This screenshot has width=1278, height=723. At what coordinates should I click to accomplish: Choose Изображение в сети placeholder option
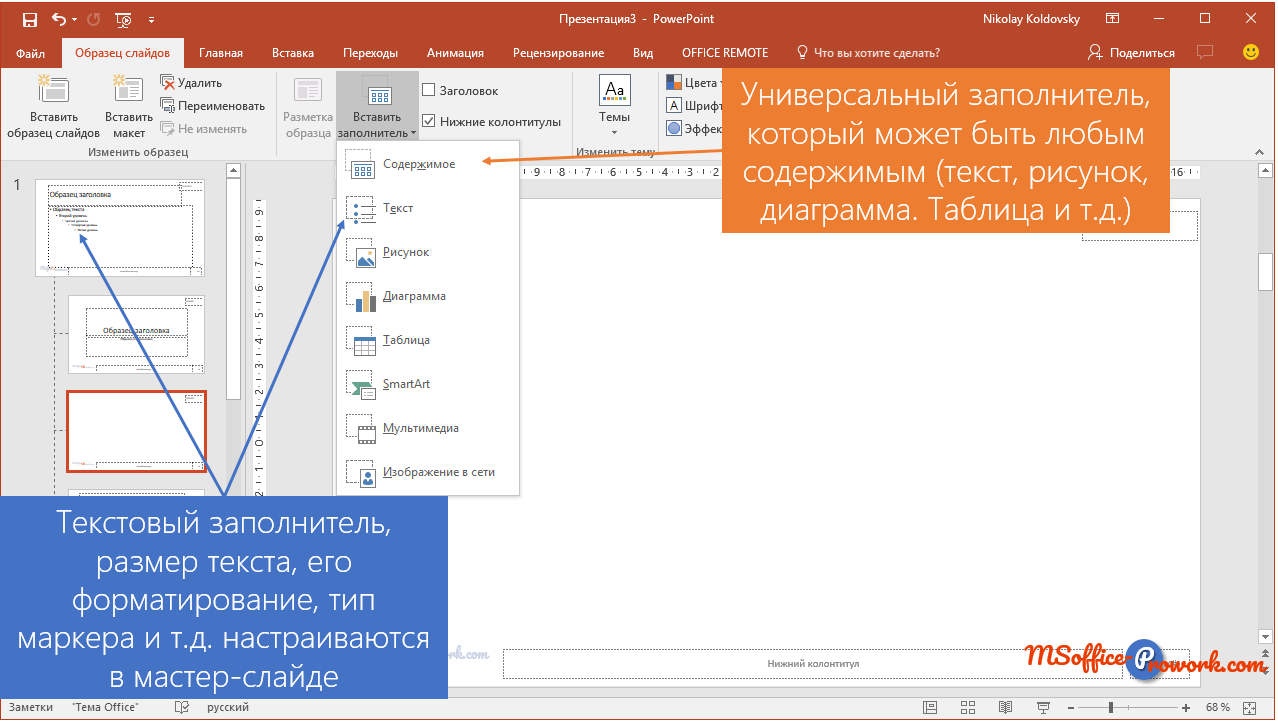pos(428,472)
